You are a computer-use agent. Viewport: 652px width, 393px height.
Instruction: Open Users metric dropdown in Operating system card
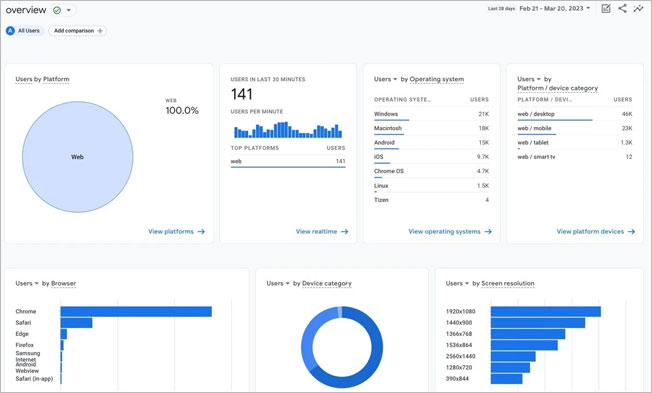385,79
